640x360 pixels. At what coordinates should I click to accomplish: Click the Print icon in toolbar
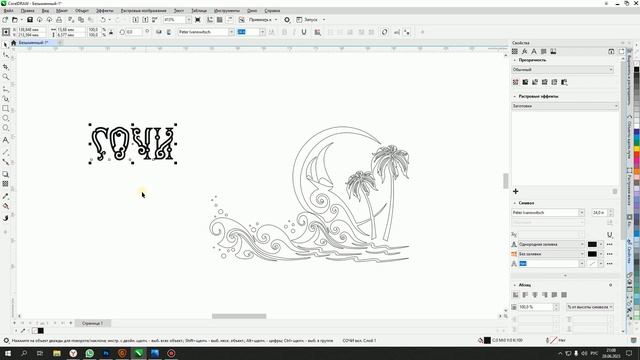(59, 20)
